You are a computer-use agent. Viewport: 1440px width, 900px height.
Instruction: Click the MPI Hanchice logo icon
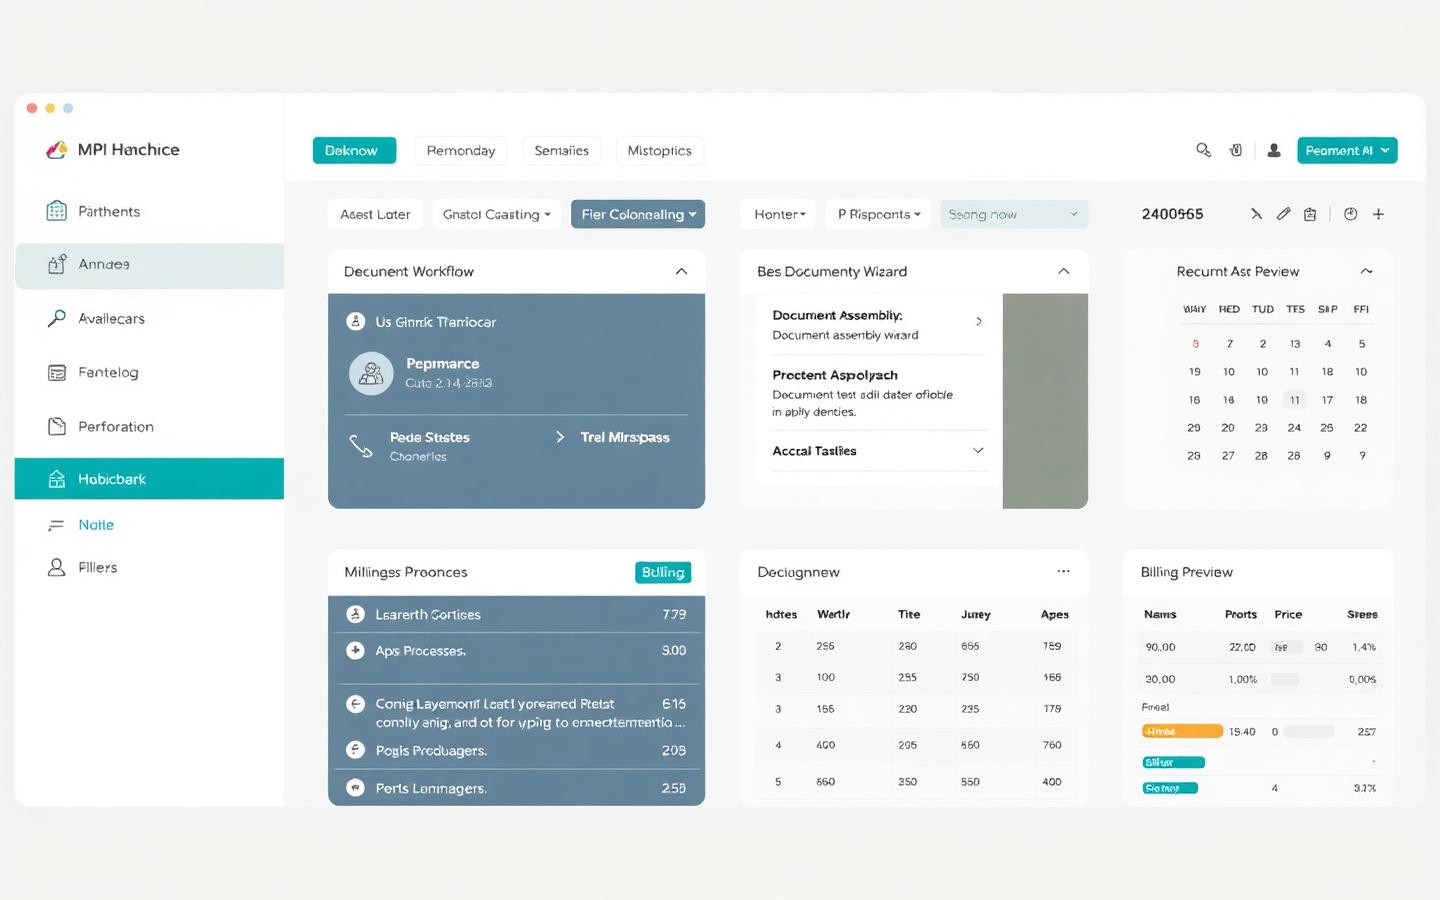56,150
